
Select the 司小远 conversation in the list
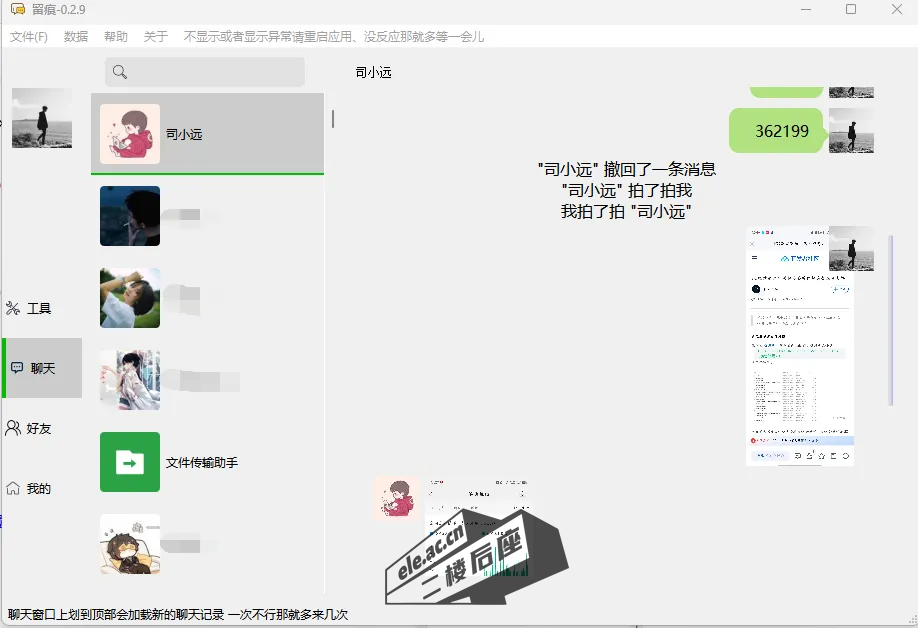coord(207,135)
